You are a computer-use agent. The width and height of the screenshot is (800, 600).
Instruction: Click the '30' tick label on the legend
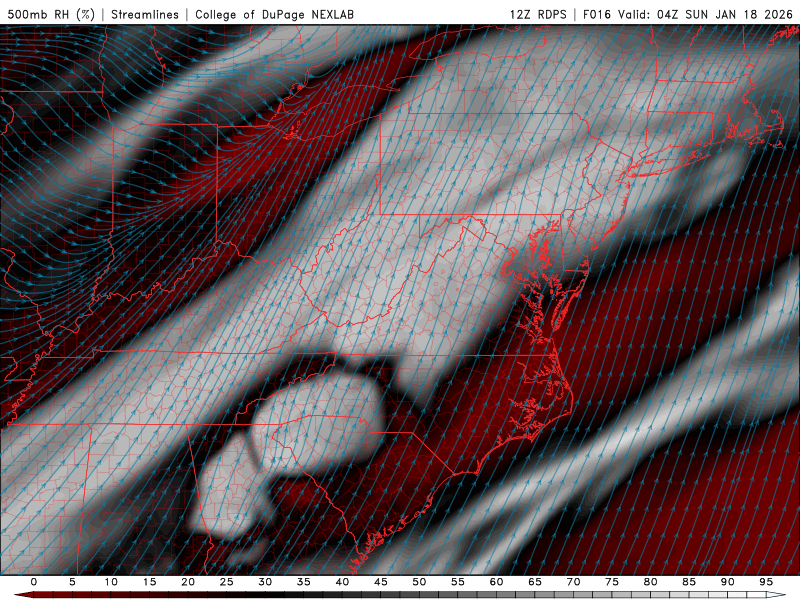pos(265,582)
